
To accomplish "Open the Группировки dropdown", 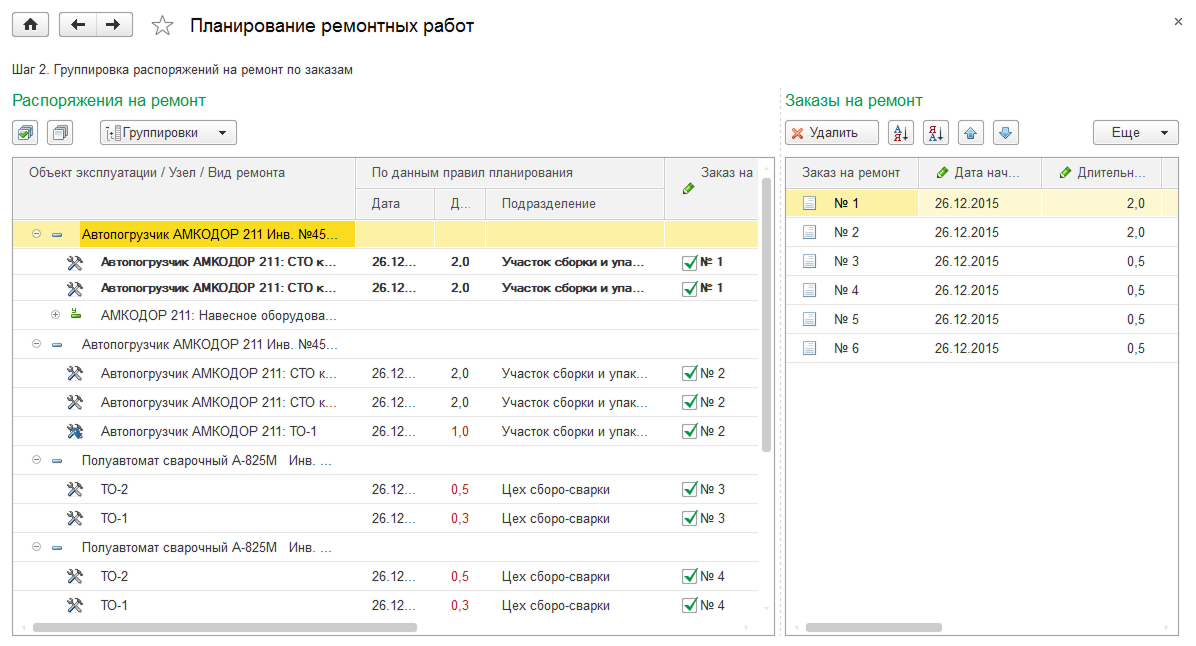I will click(x=169, y=133).
